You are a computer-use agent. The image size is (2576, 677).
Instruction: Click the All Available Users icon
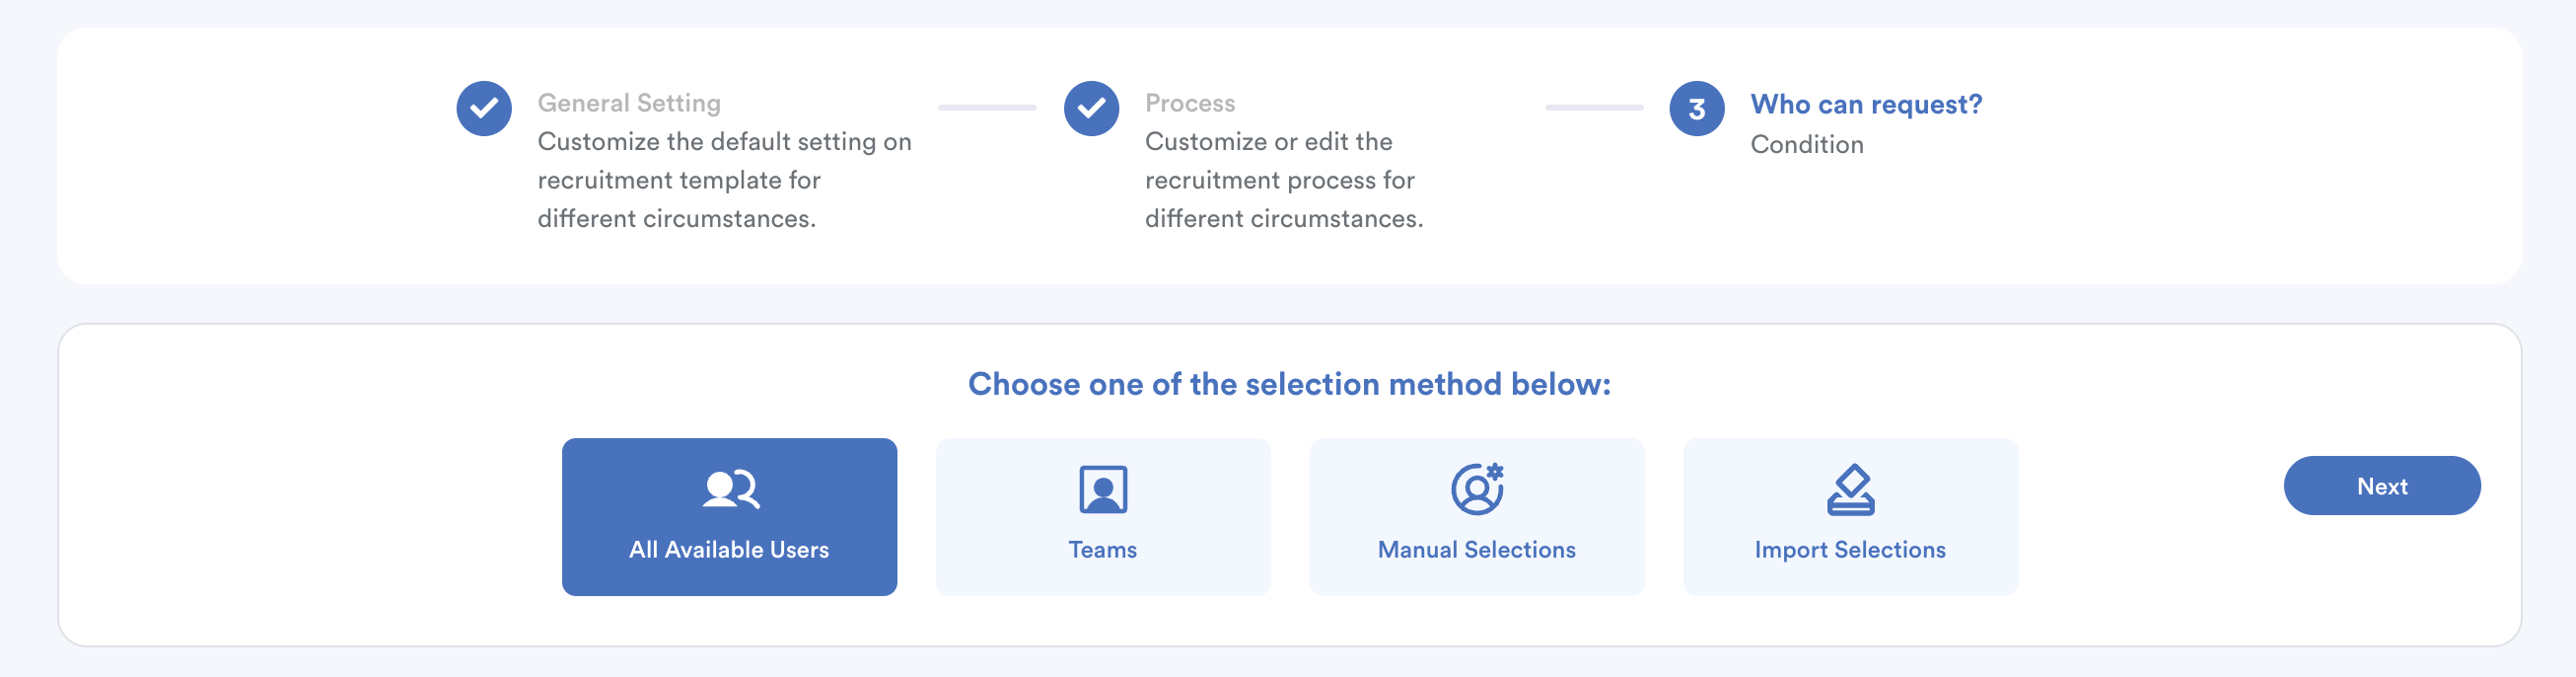730,489
